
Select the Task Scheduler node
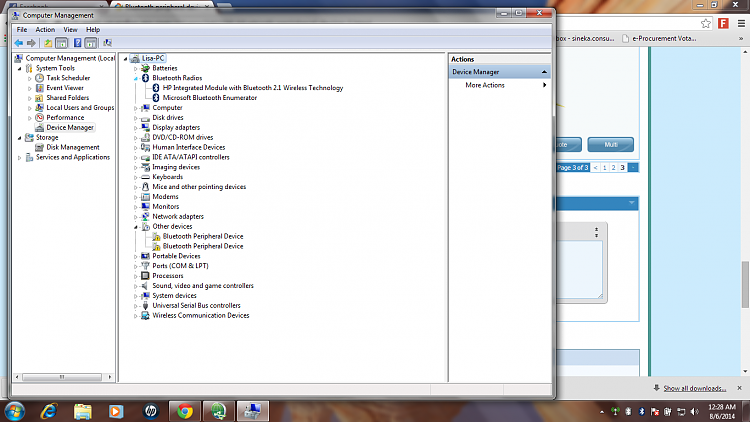pos(68,78)
